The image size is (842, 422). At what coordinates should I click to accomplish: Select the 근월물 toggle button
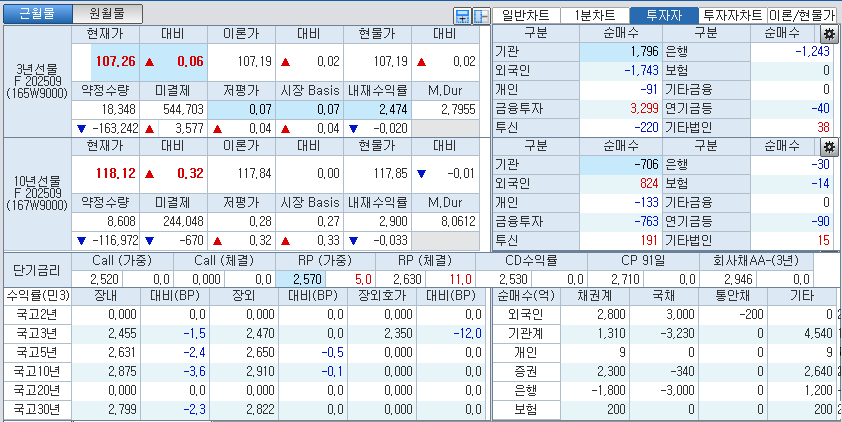(x=37, y=14)
